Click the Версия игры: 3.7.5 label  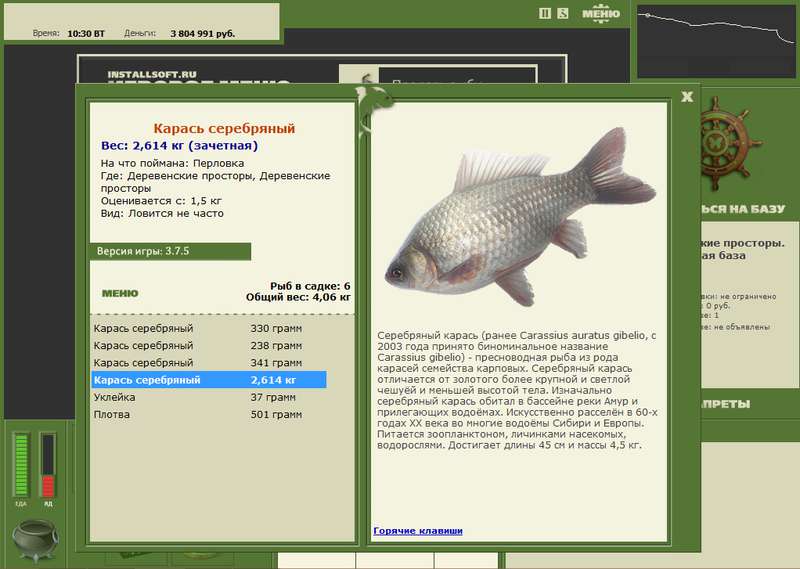click(x=170, y=251)
